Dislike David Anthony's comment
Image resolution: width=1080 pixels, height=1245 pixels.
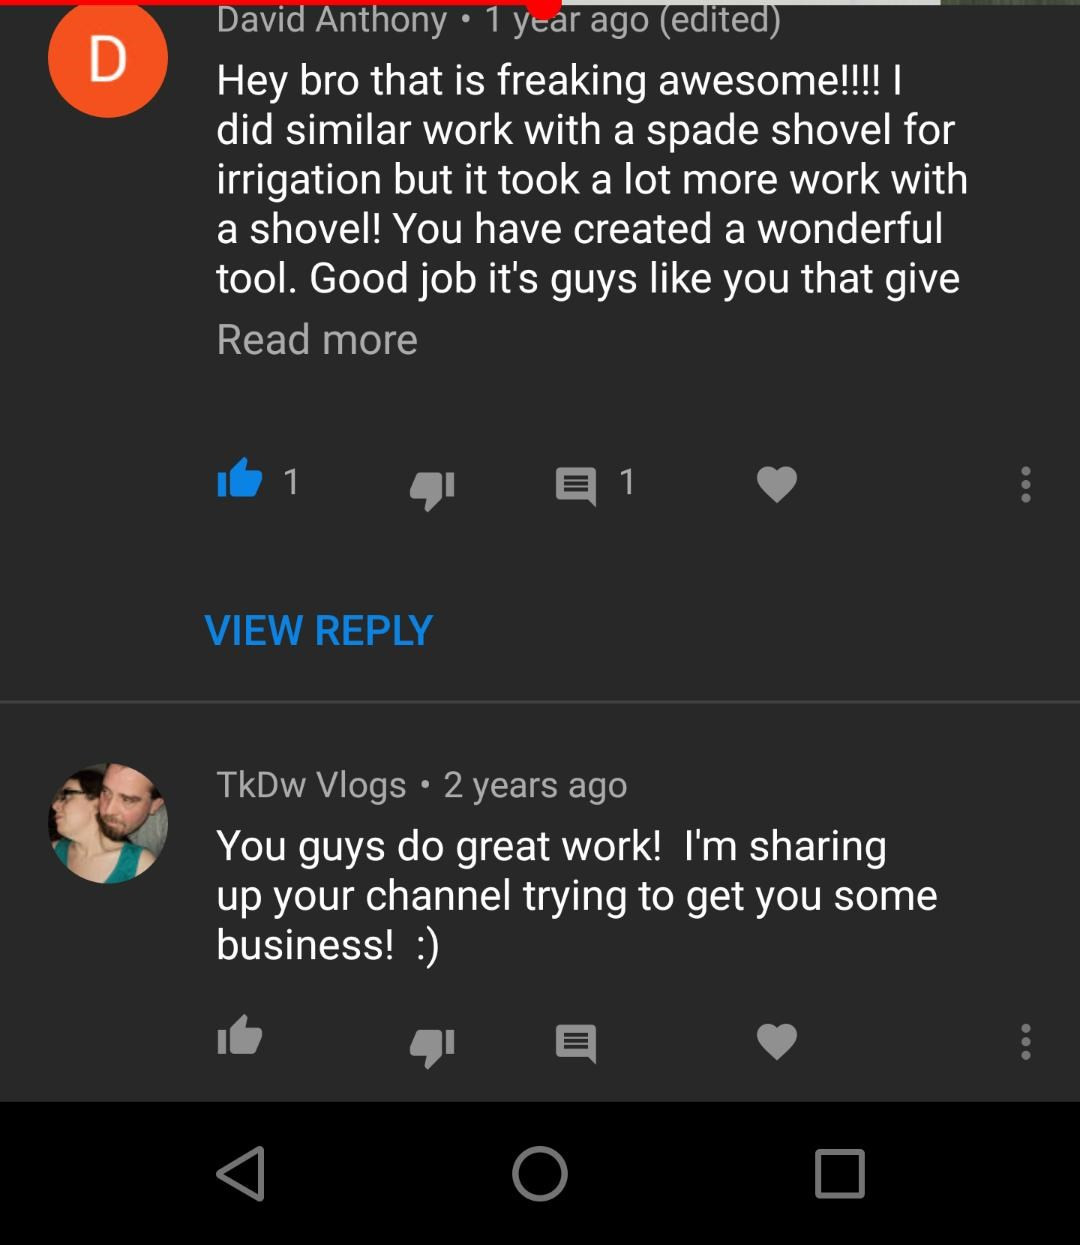click(432, 489)
